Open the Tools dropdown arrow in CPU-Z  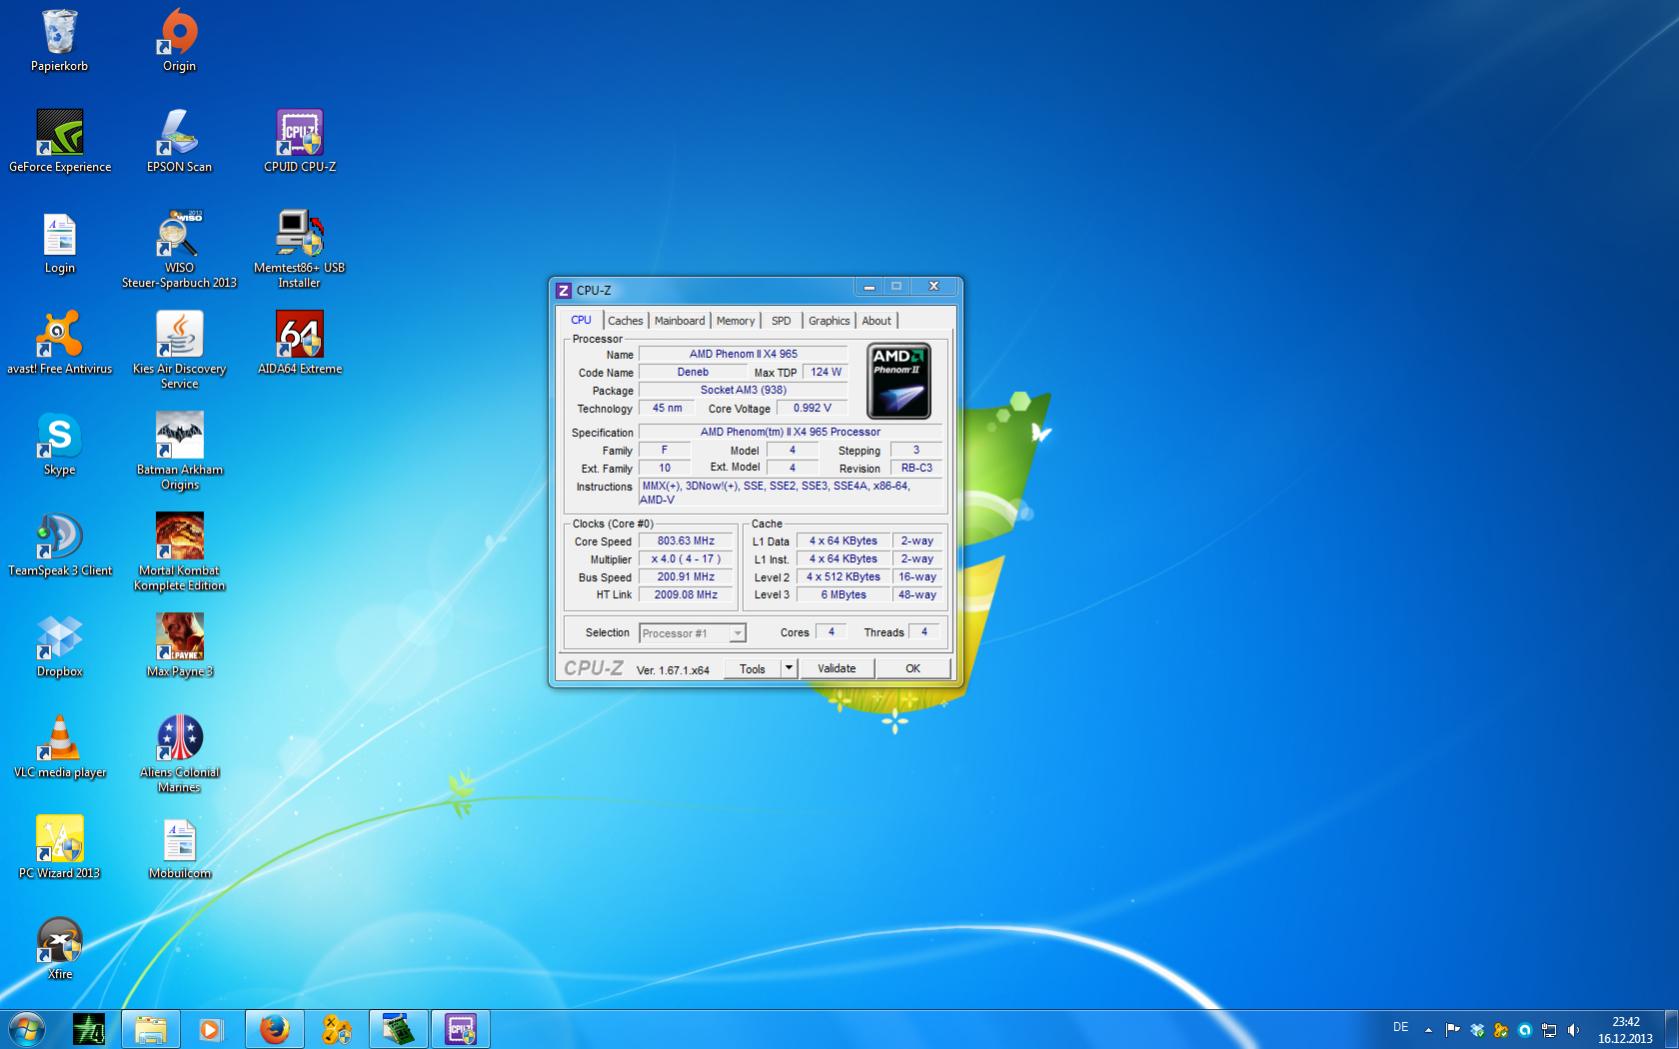pyautogui.click(x=788, y=668)
